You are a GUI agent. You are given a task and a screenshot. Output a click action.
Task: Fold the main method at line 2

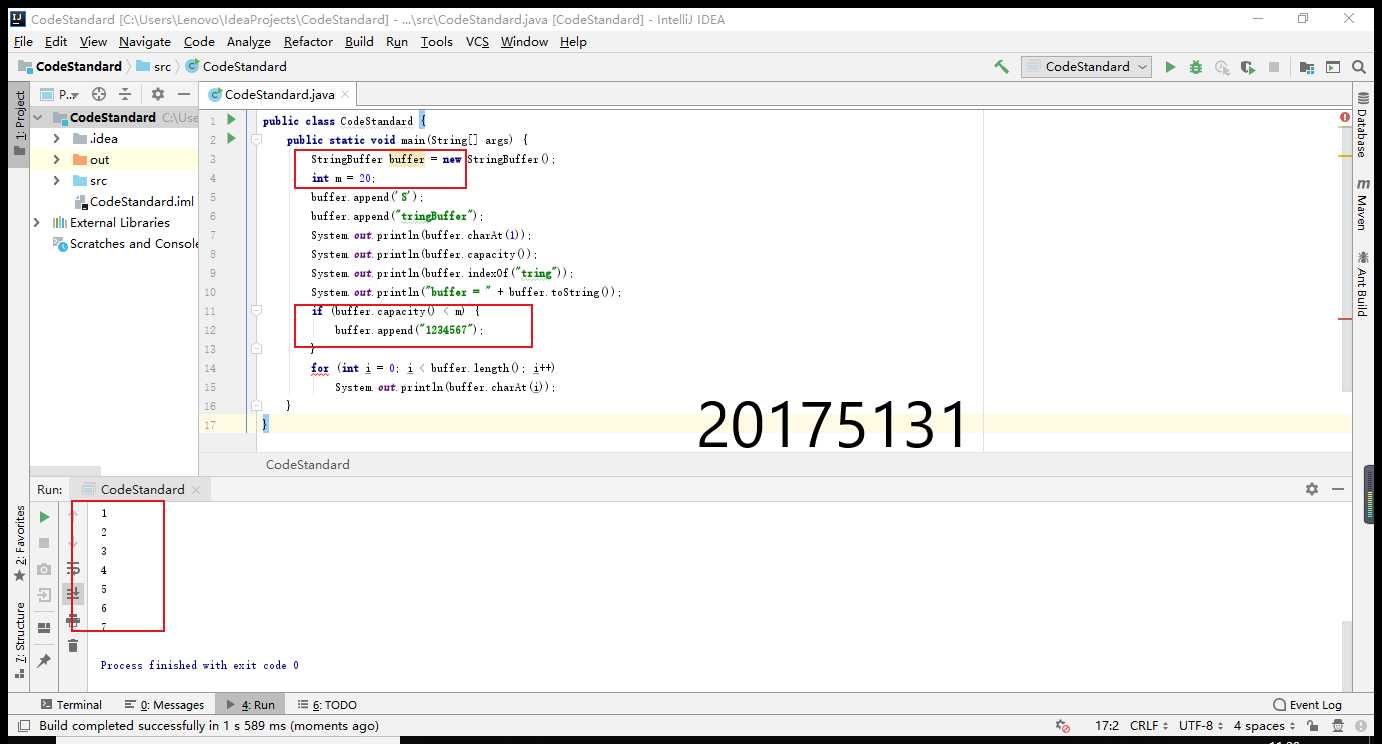256,140
